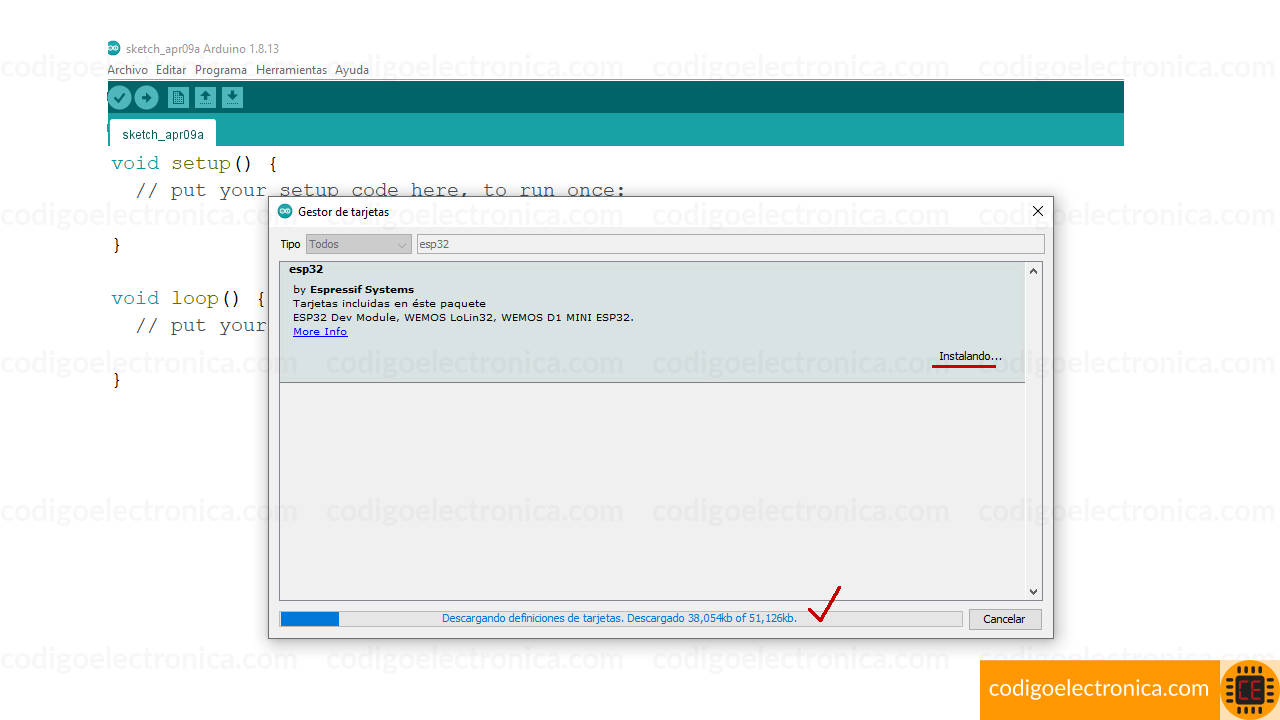Image resolution: width=1280 pixels, height=720 pixels.
Task: Click the Espressif Systems author text
Action: click(362, 289)
